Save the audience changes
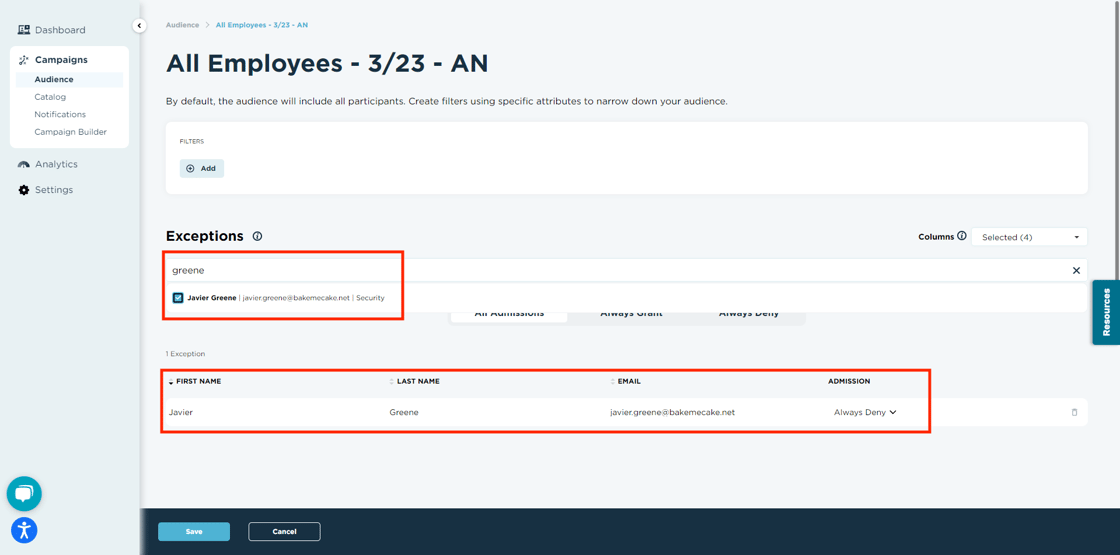This screenshot has width=1120, height=555. (x=194, y=531)
